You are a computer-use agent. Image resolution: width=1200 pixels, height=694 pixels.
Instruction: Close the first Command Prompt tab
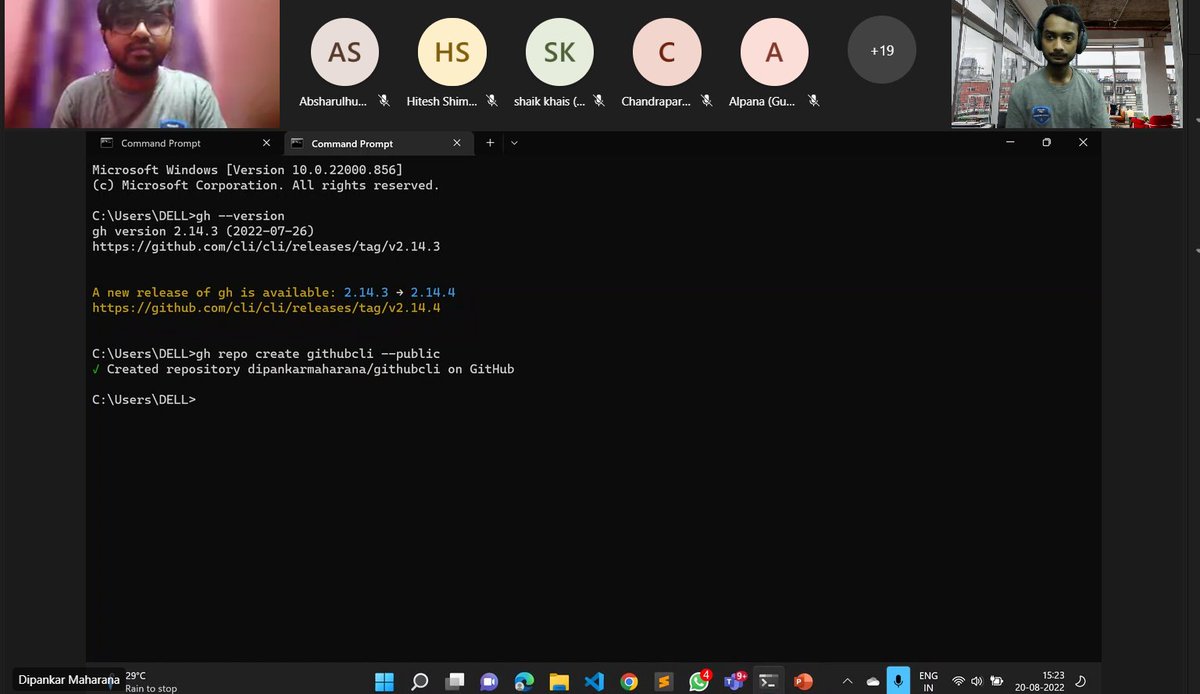pyautogui.click(x=266, y=143)
